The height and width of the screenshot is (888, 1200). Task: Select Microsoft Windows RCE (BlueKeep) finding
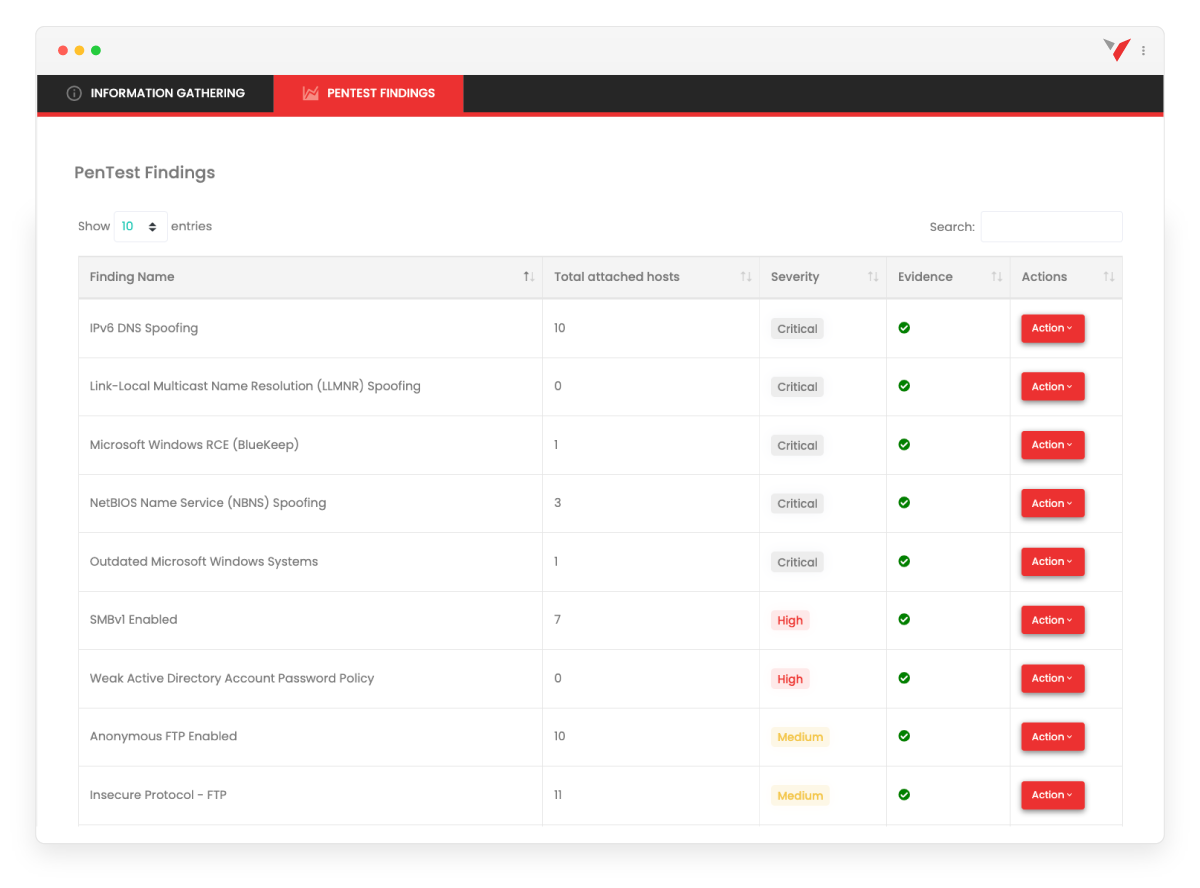[194, 445]
